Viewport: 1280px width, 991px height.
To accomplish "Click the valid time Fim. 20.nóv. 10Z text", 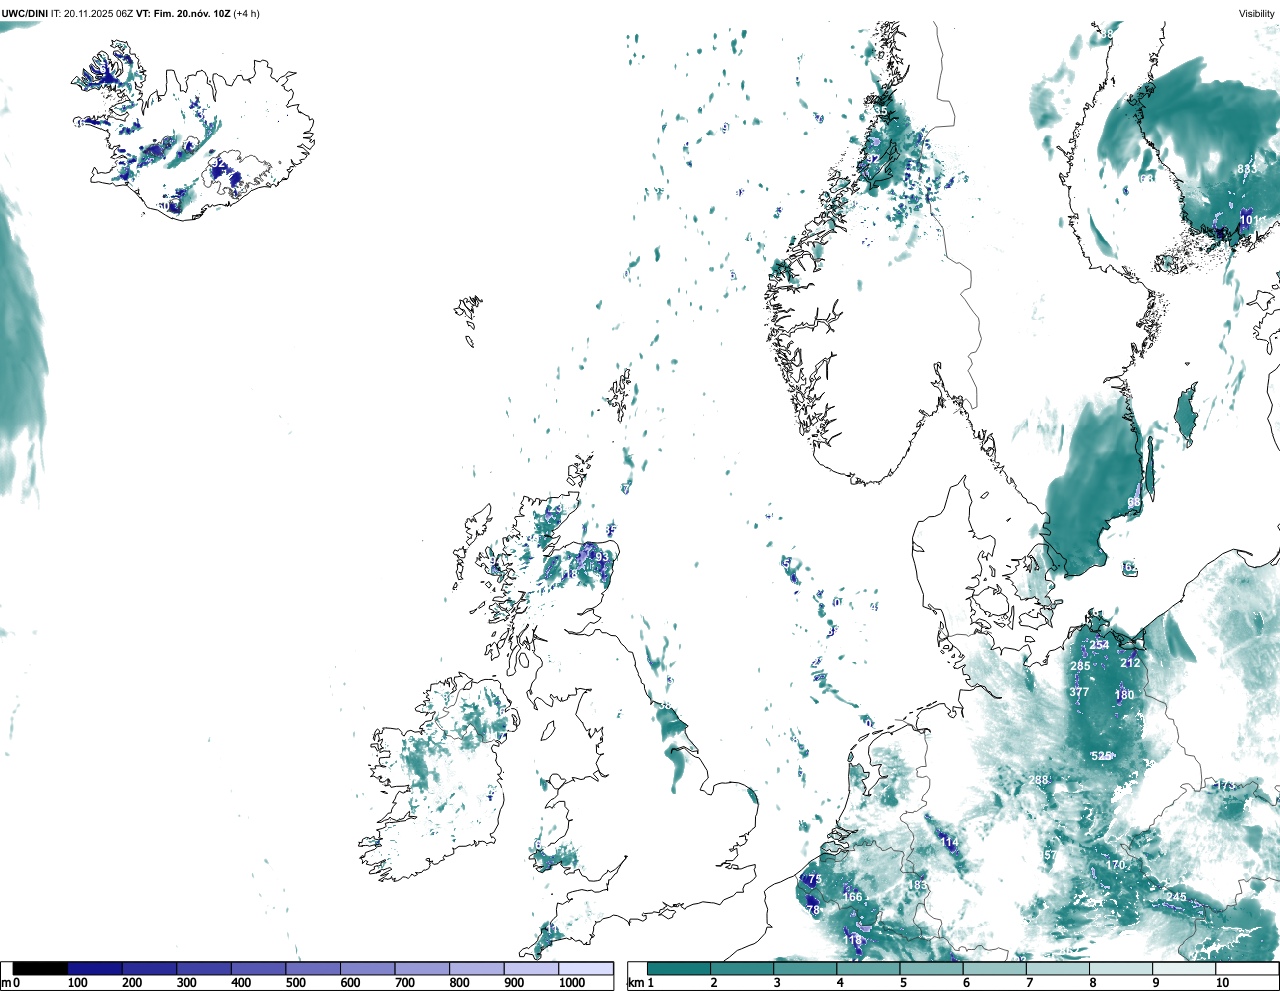I will (x=192, y=13).
